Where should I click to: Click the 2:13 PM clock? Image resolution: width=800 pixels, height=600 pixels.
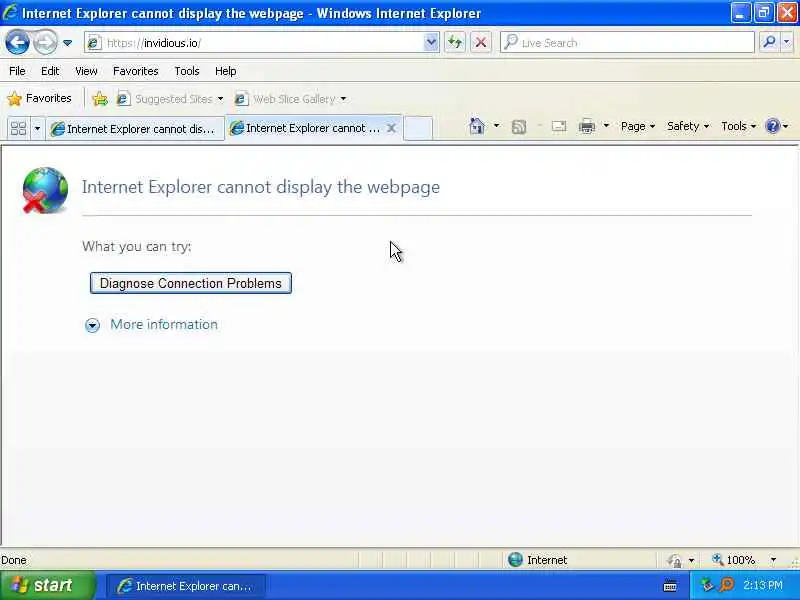click(763, 585)
